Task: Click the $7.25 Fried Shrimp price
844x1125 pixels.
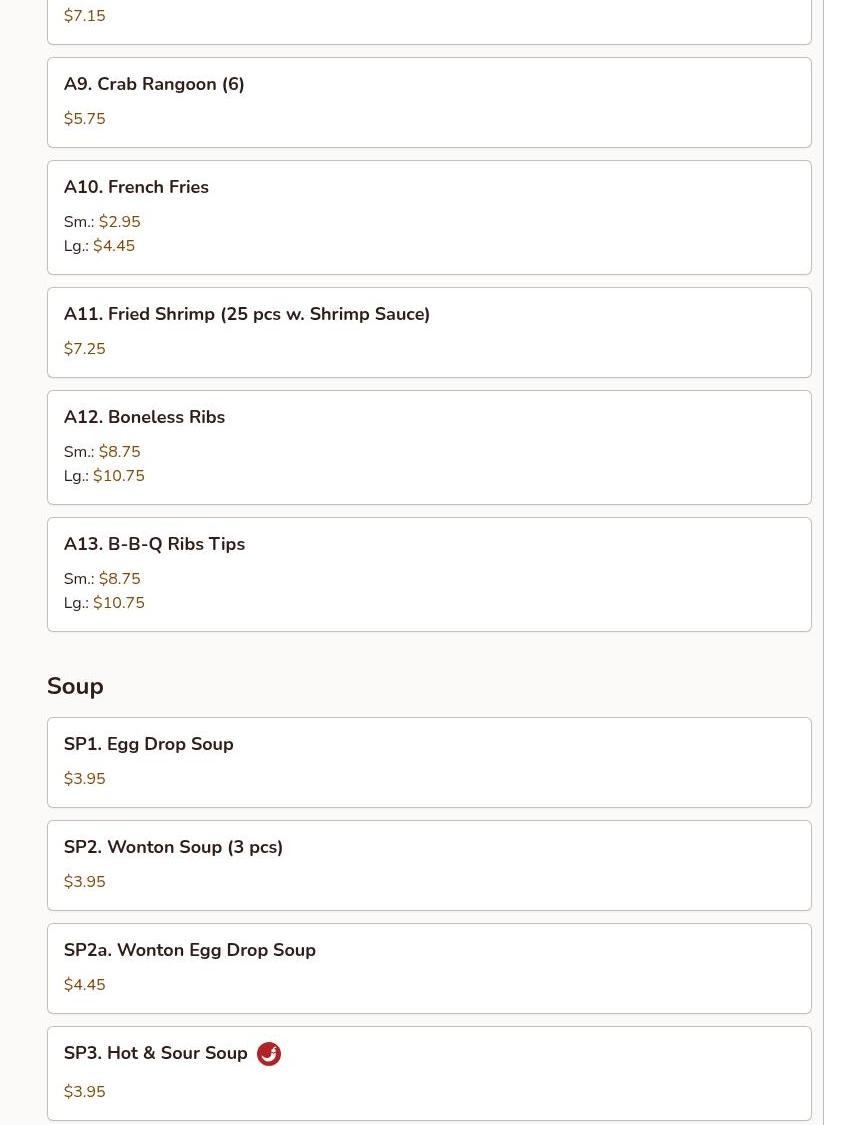Action: point(85,349)
